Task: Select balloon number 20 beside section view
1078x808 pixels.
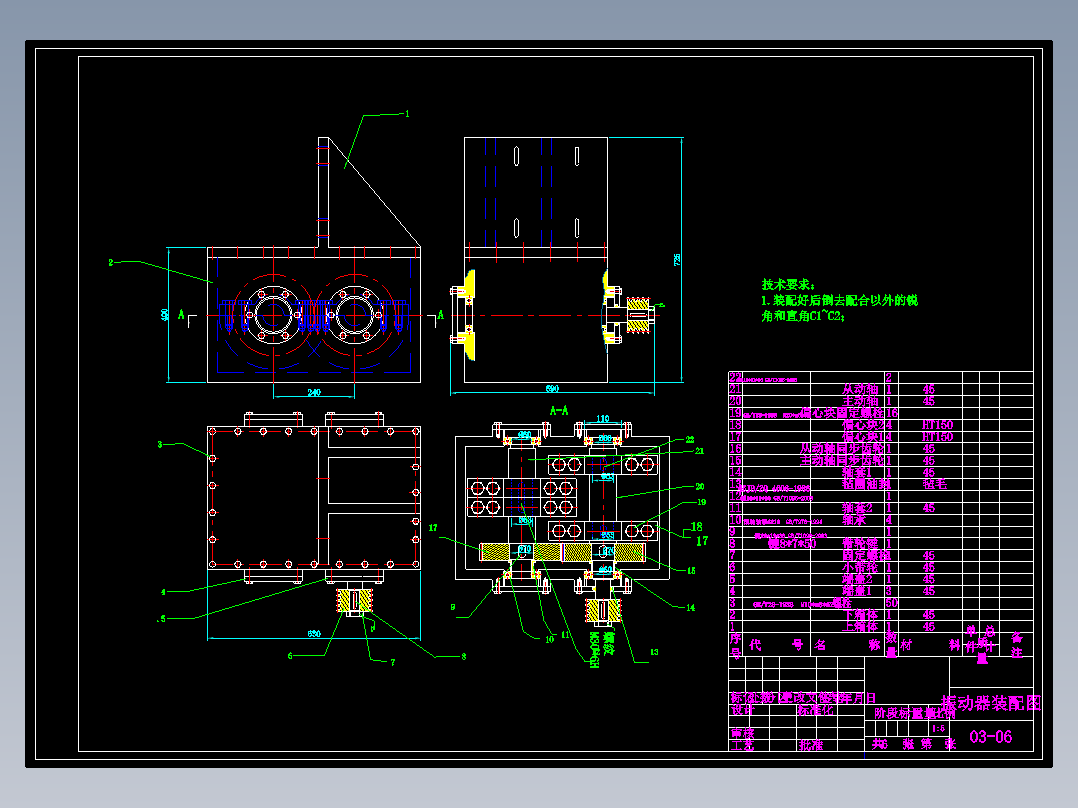Action: 700,487
